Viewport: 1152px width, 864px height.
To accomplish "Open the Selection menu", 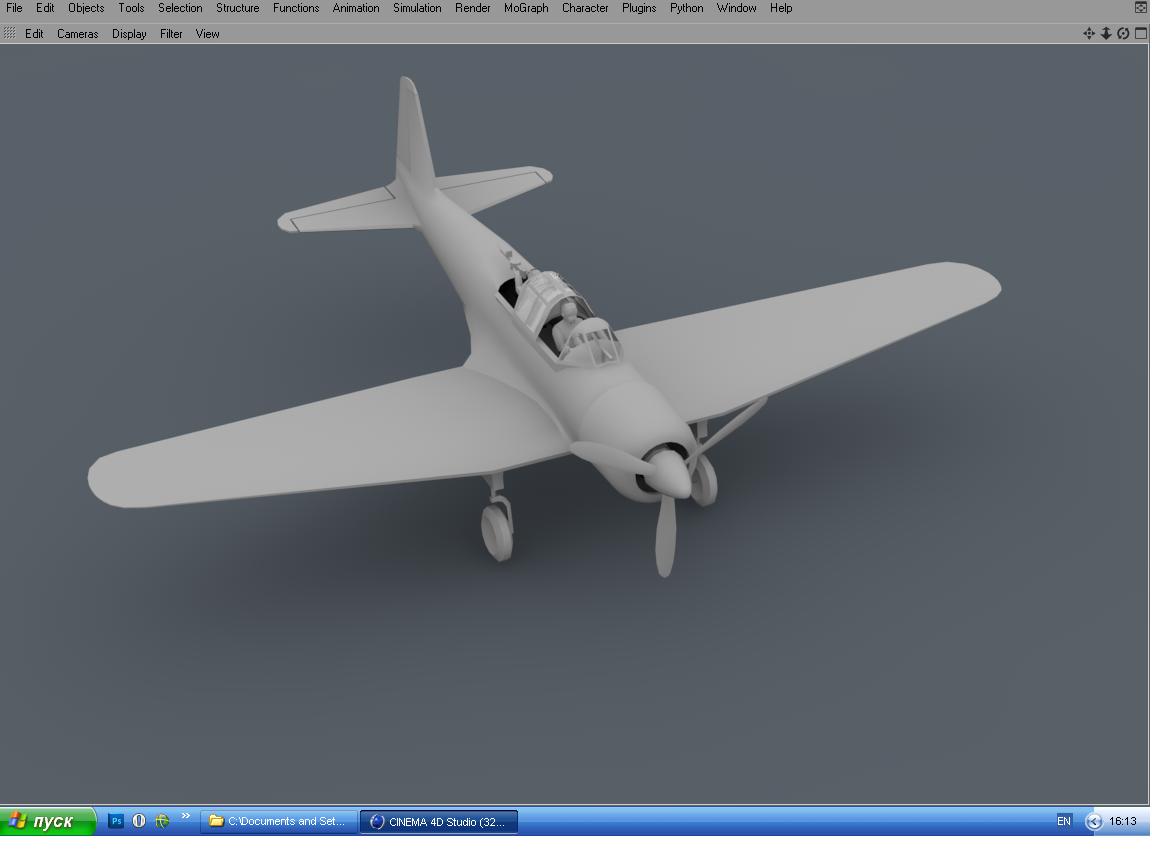I will pos(180,8).
